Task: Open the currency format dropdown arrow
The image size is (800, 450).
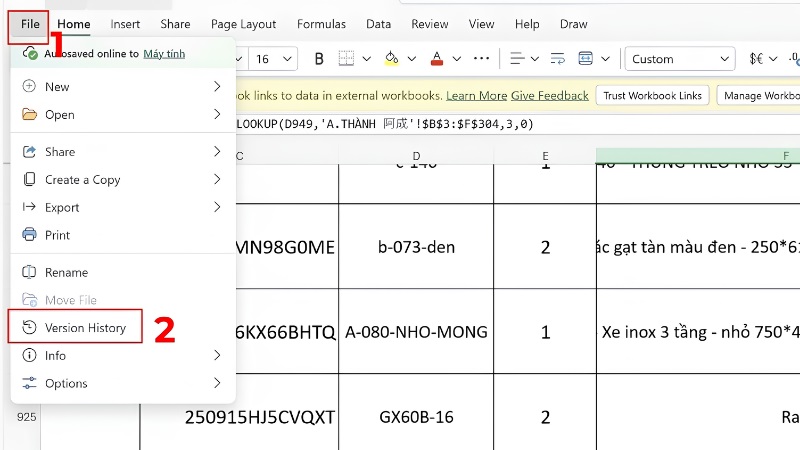Action: click(773, 59)
